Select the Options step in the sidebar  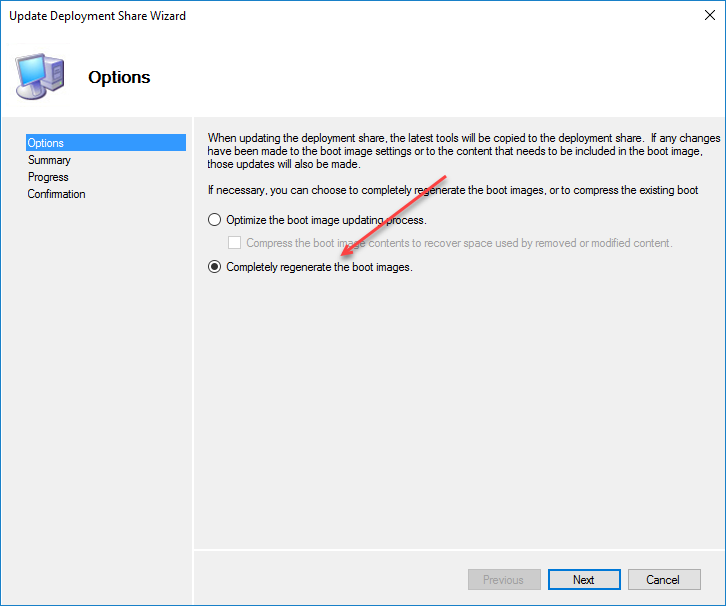(x=46, y=143)
